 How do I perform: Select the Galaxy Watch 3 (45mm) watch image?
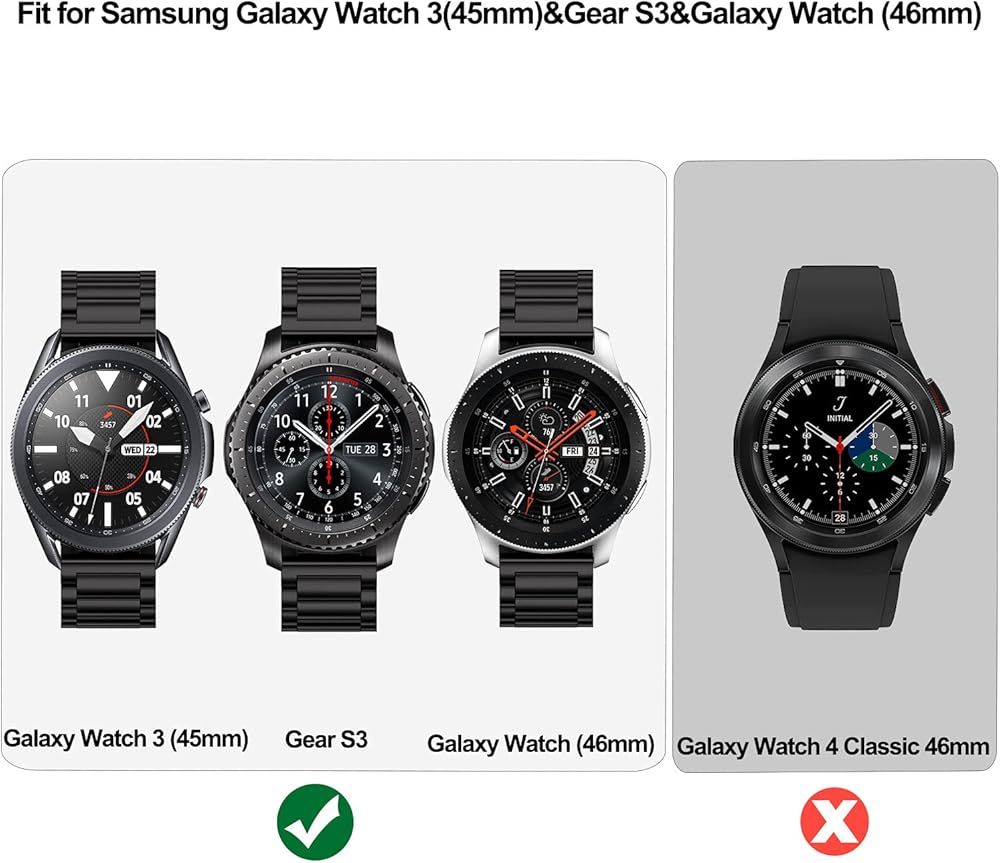[112, 449]
